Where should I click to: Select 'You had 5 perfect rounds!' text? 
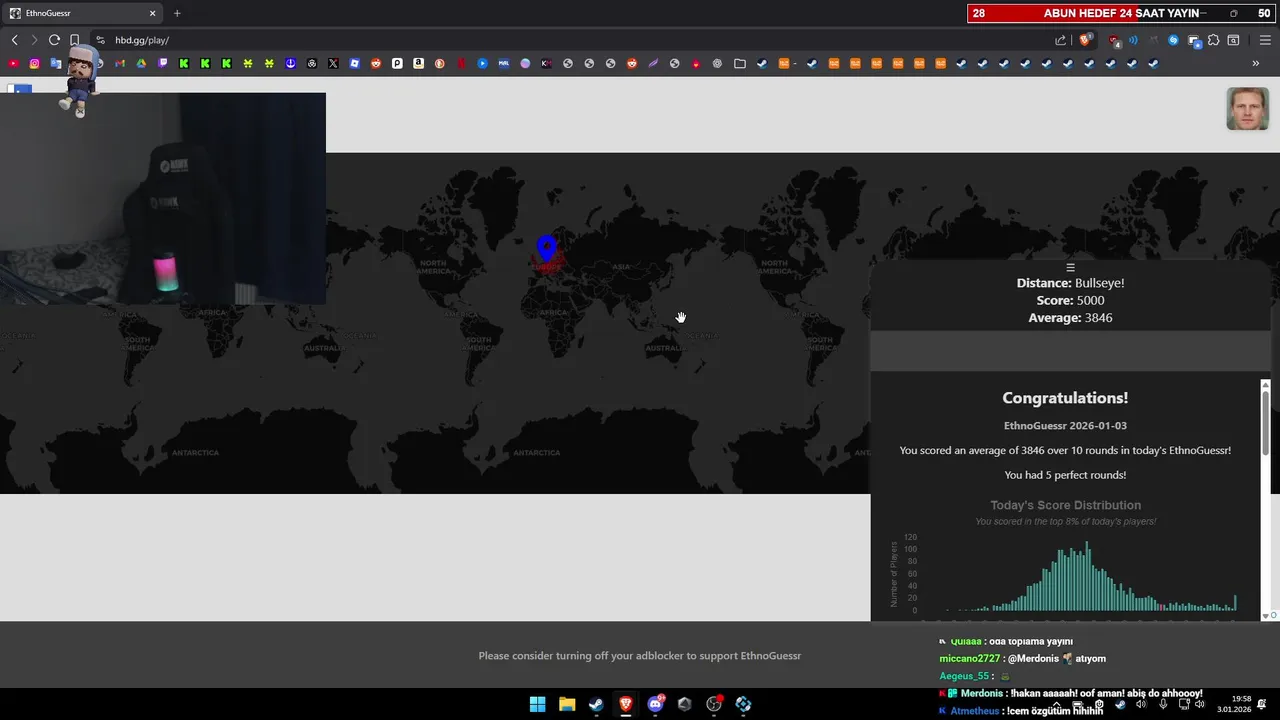pos(1065,475)
